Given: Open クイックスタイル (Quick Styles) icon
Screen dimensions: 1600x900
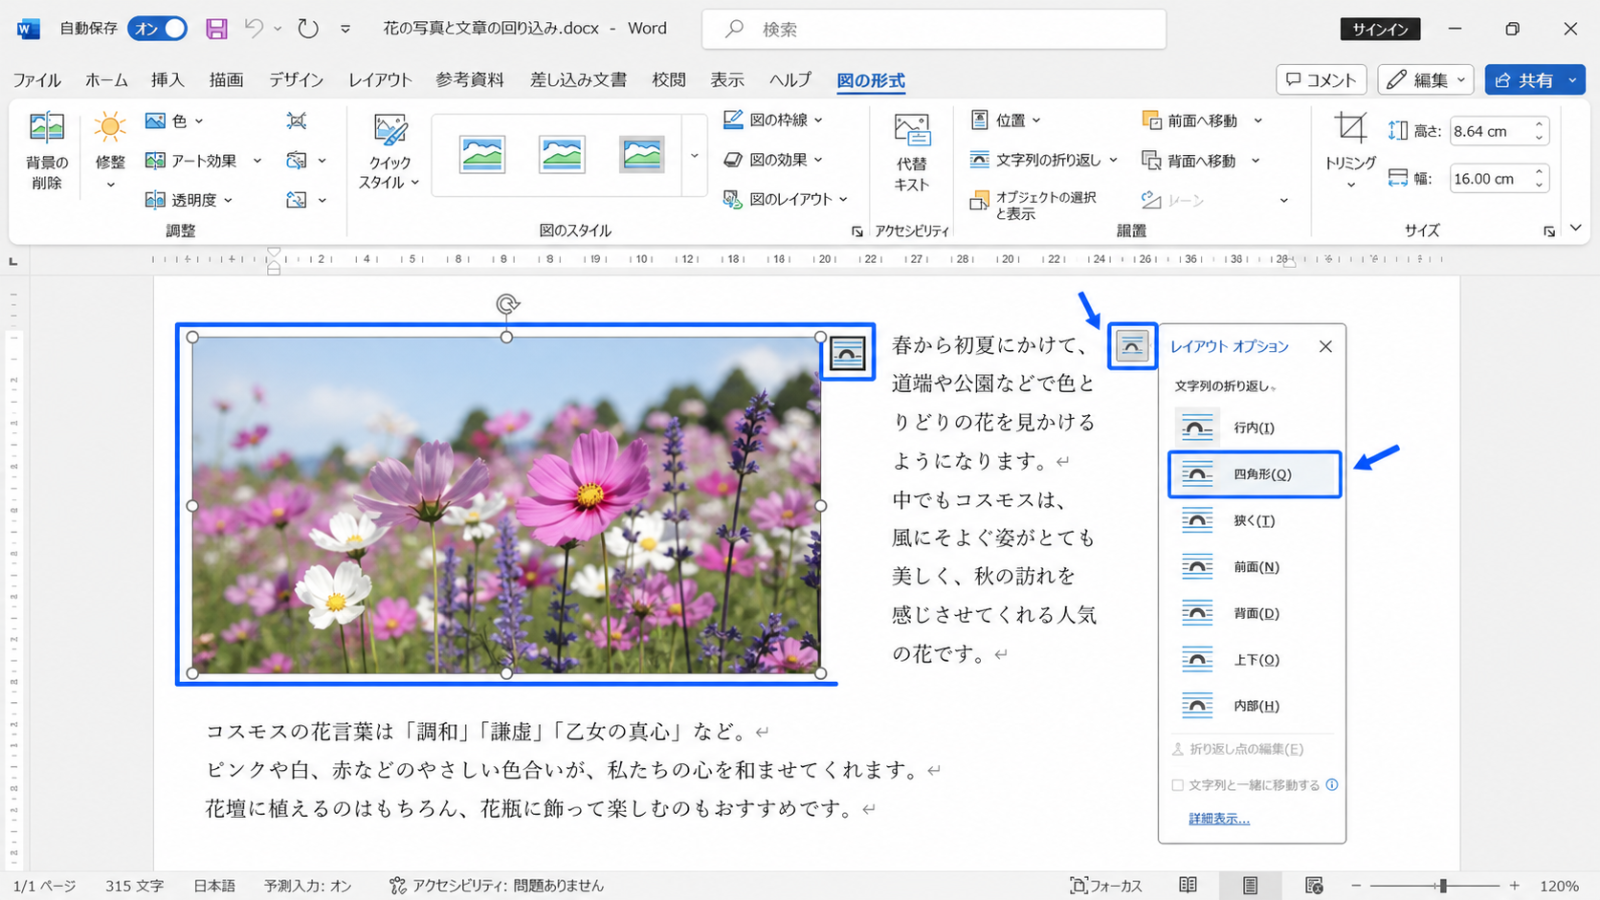Looking at the screenshot, I should [390, 130].
